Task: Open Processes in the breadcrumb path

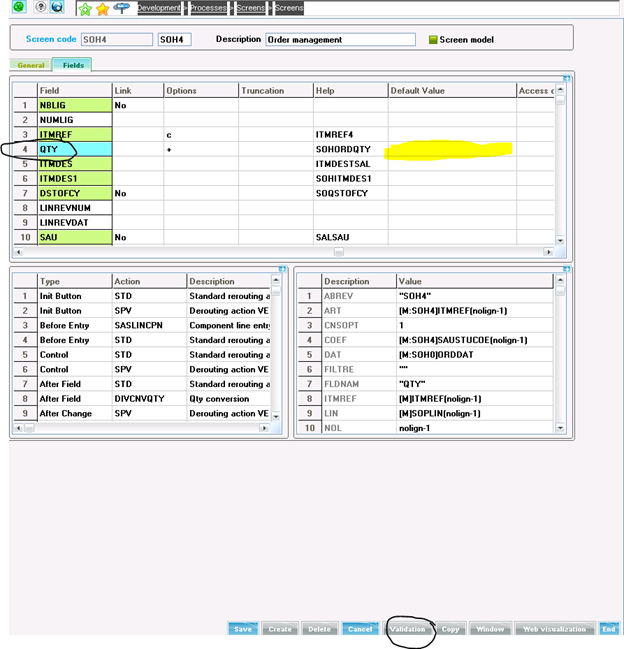Action: (208, 8)
